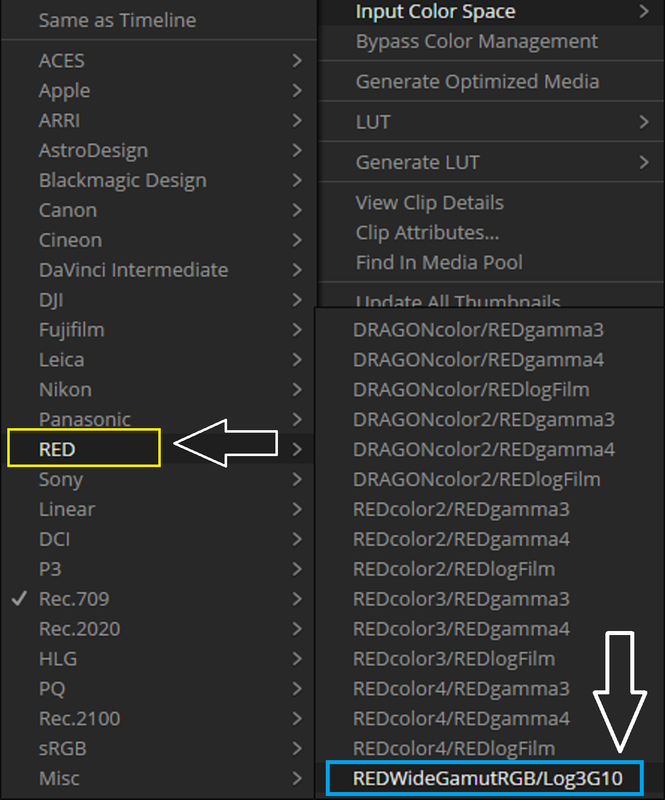Viewport: 665px width, 800px height.
Task: Open the Canon color space submenu
Action: click(158, 210)
